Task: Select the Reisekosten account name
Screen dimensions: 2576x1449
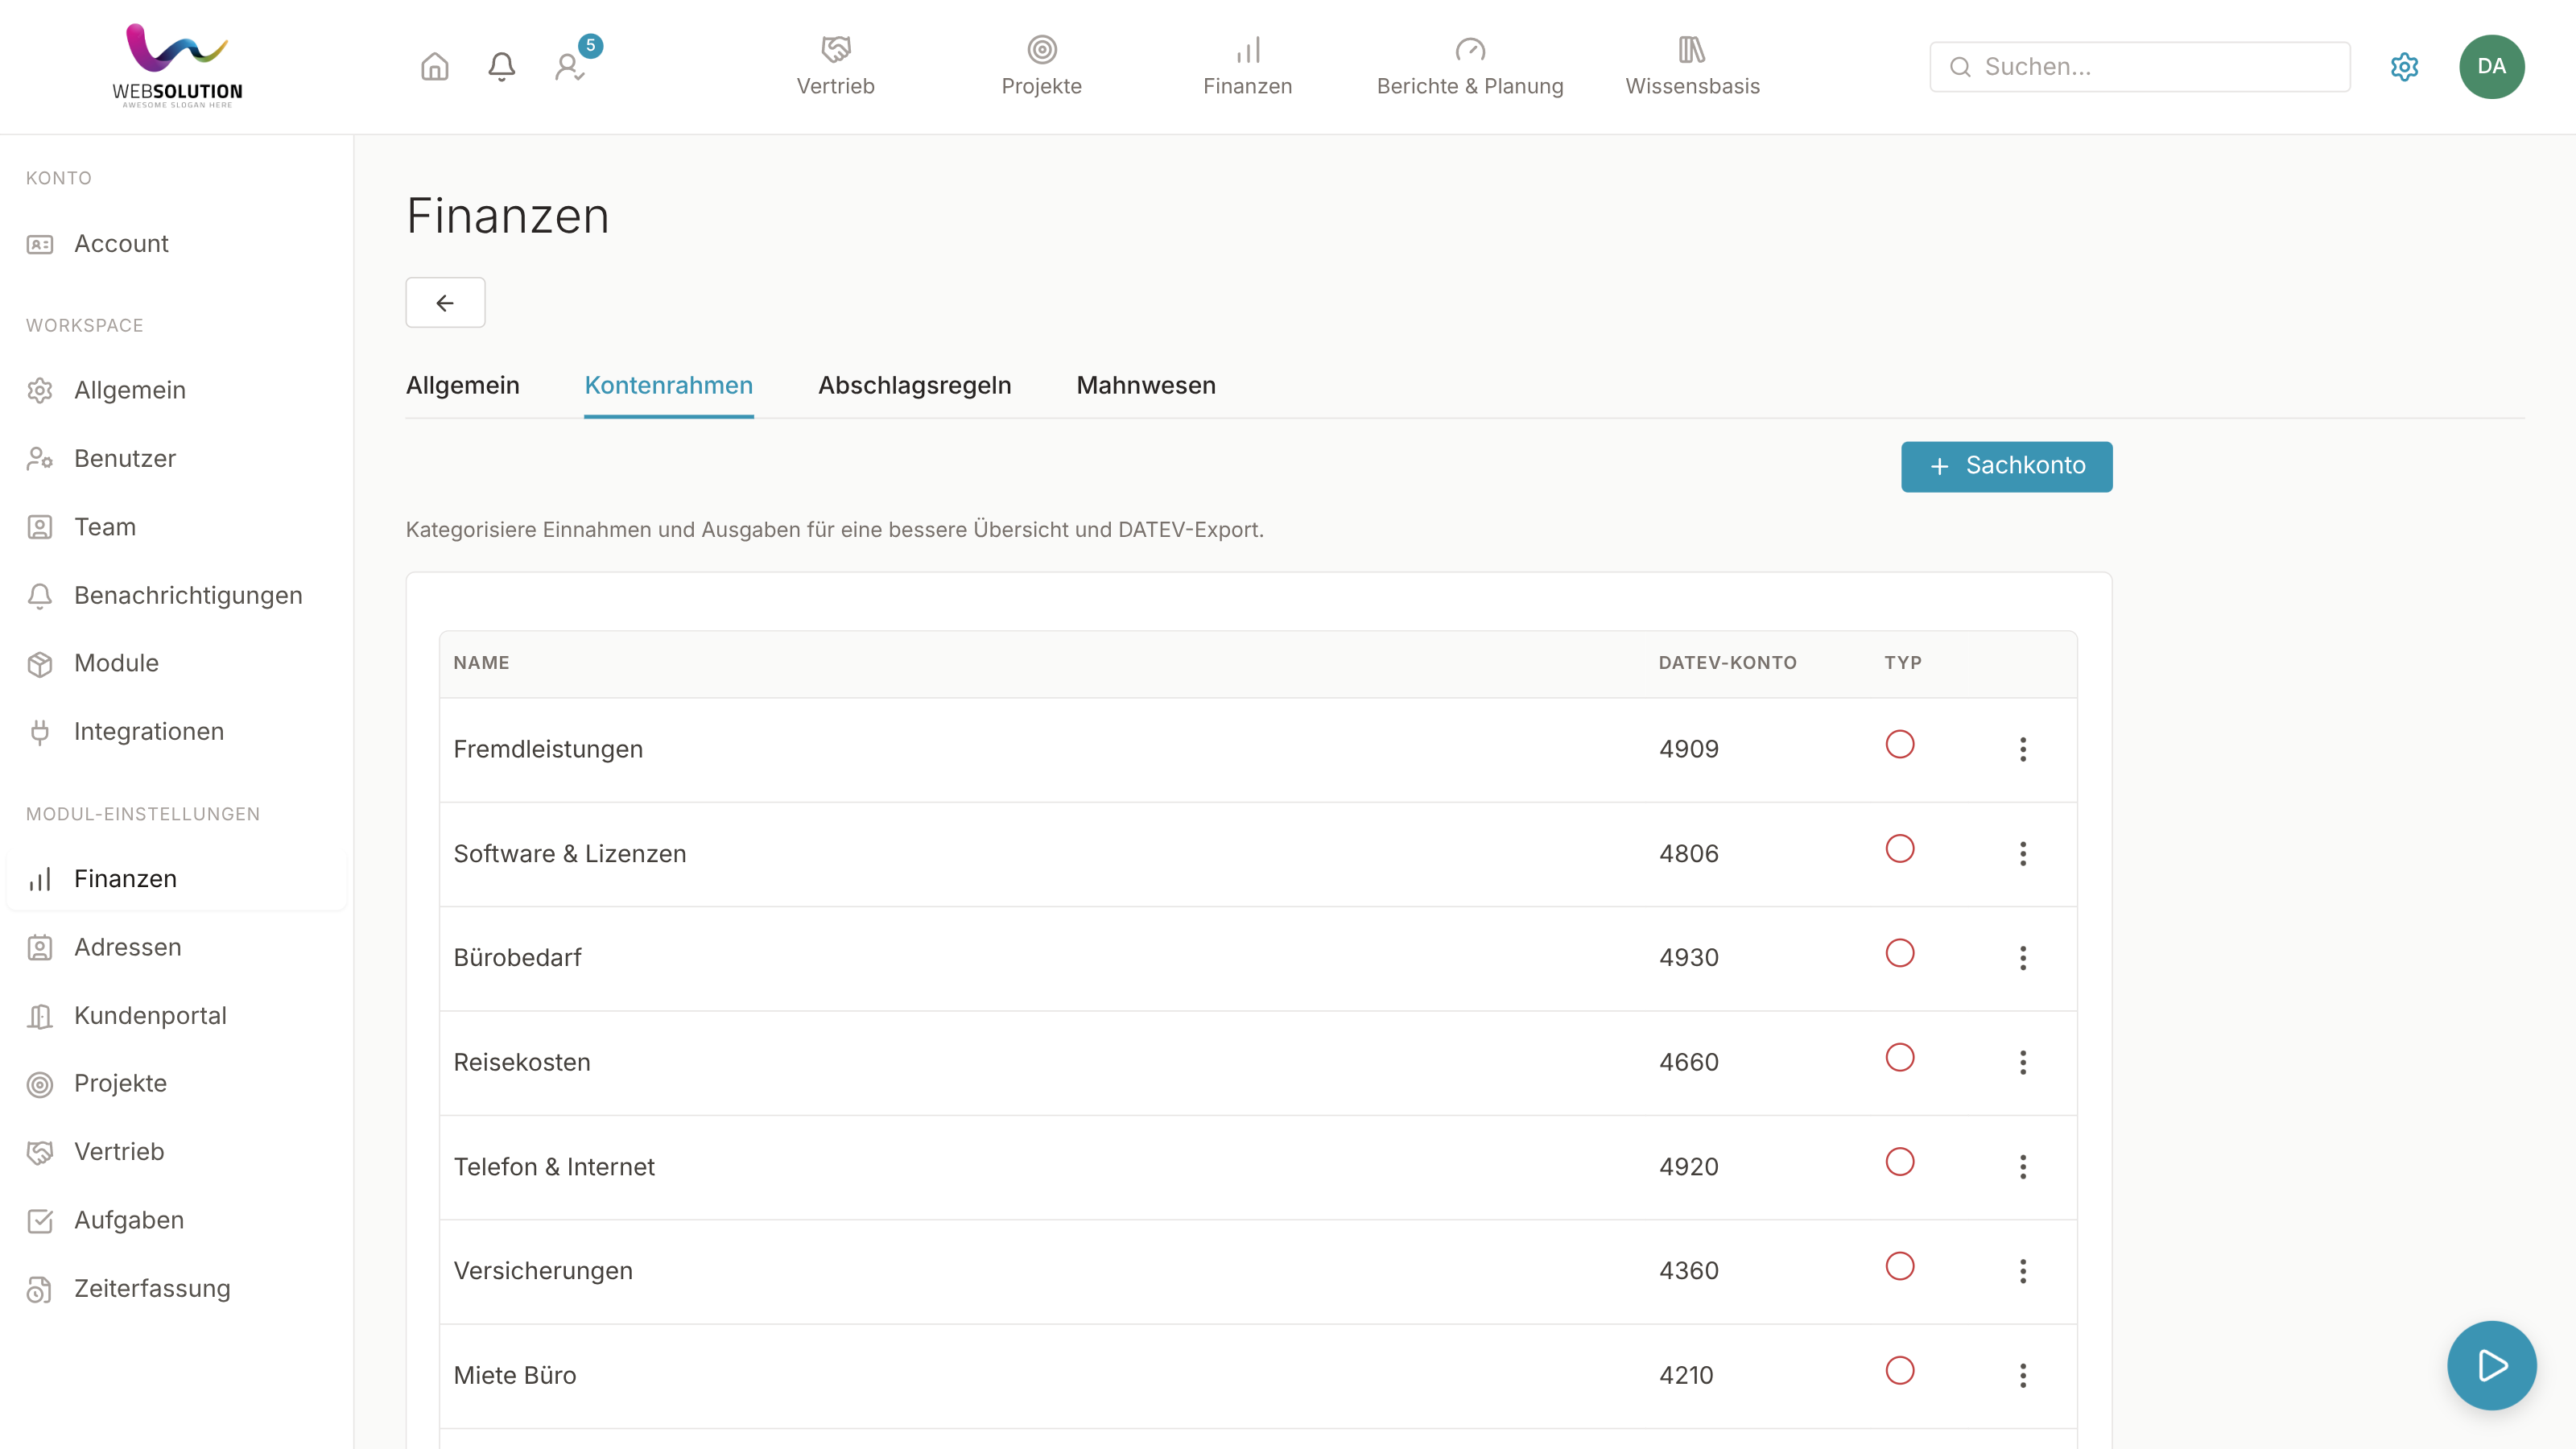Action: [522, 1062]
